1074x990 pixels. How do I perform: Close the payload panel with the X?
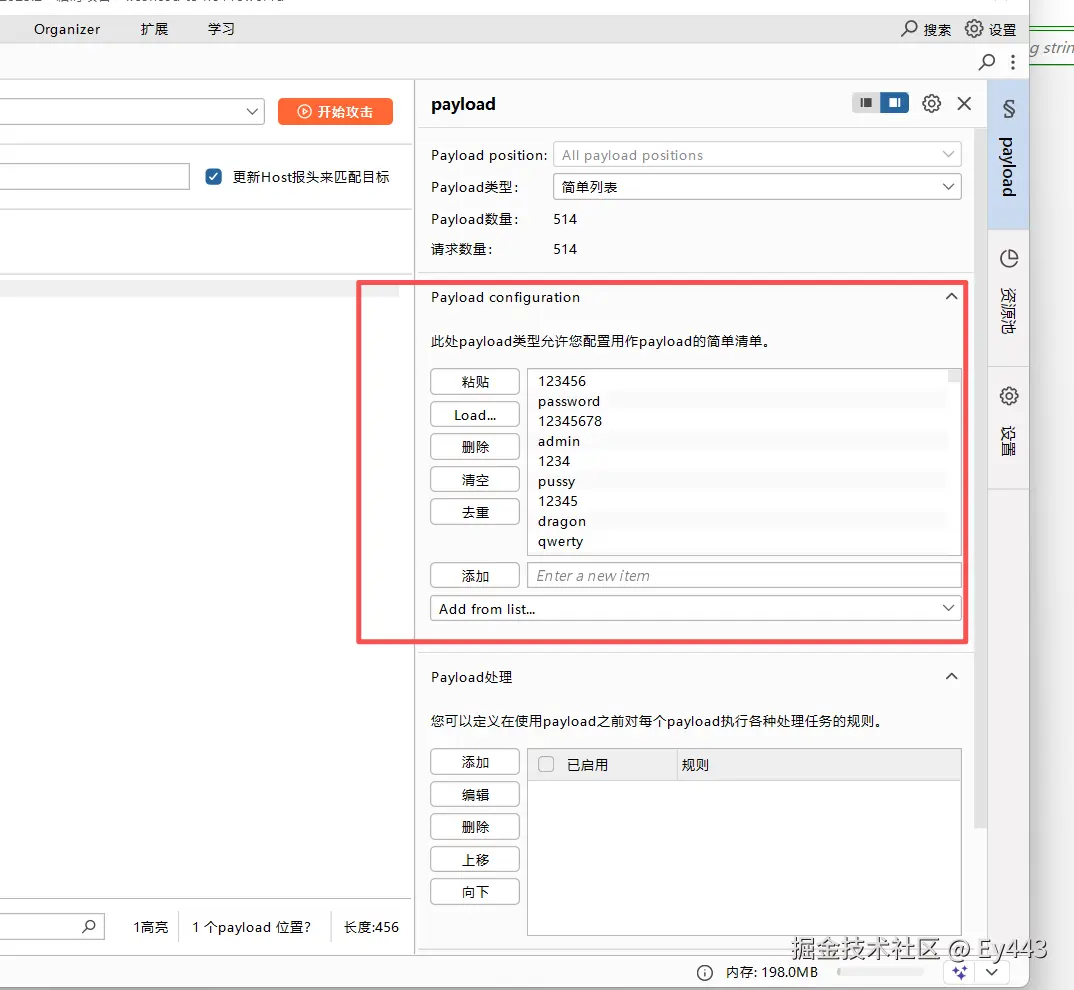964,103
